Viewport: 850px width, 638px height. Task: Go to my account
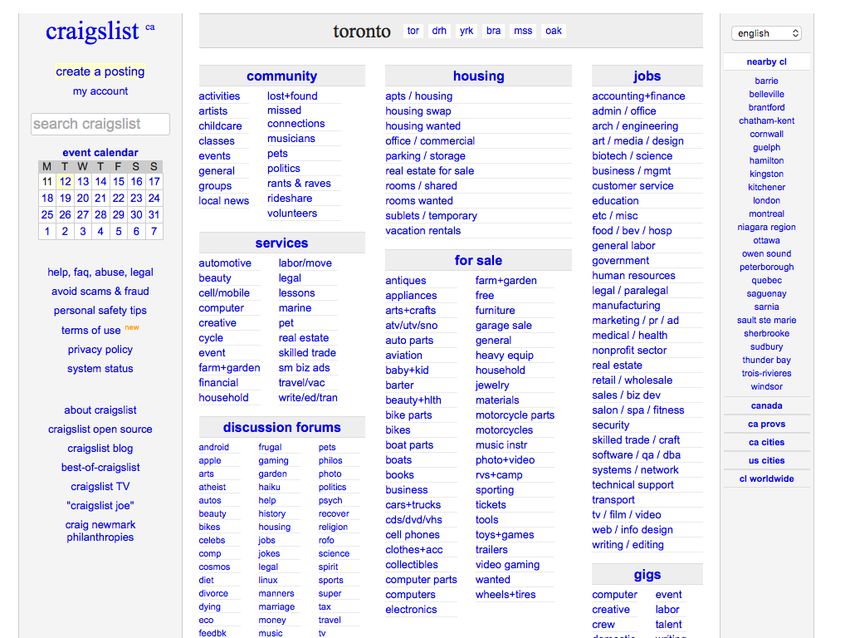click(x=100, y=91)
